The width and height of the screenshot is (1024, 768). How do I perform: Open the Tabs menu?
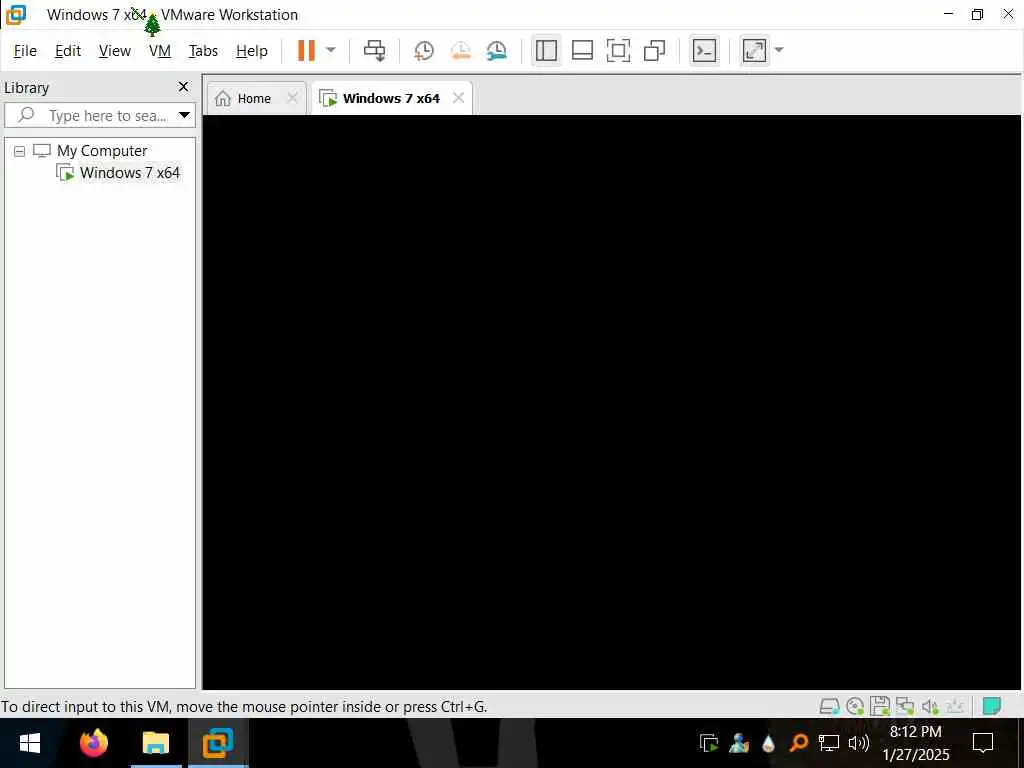coord(203,50)
